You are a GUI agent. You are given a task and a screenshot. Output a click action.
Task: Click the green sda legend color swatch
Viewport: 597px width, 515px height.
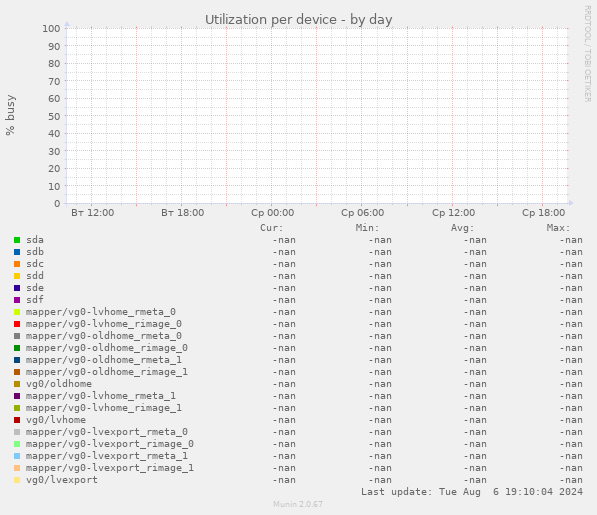[x=17, y=240]
